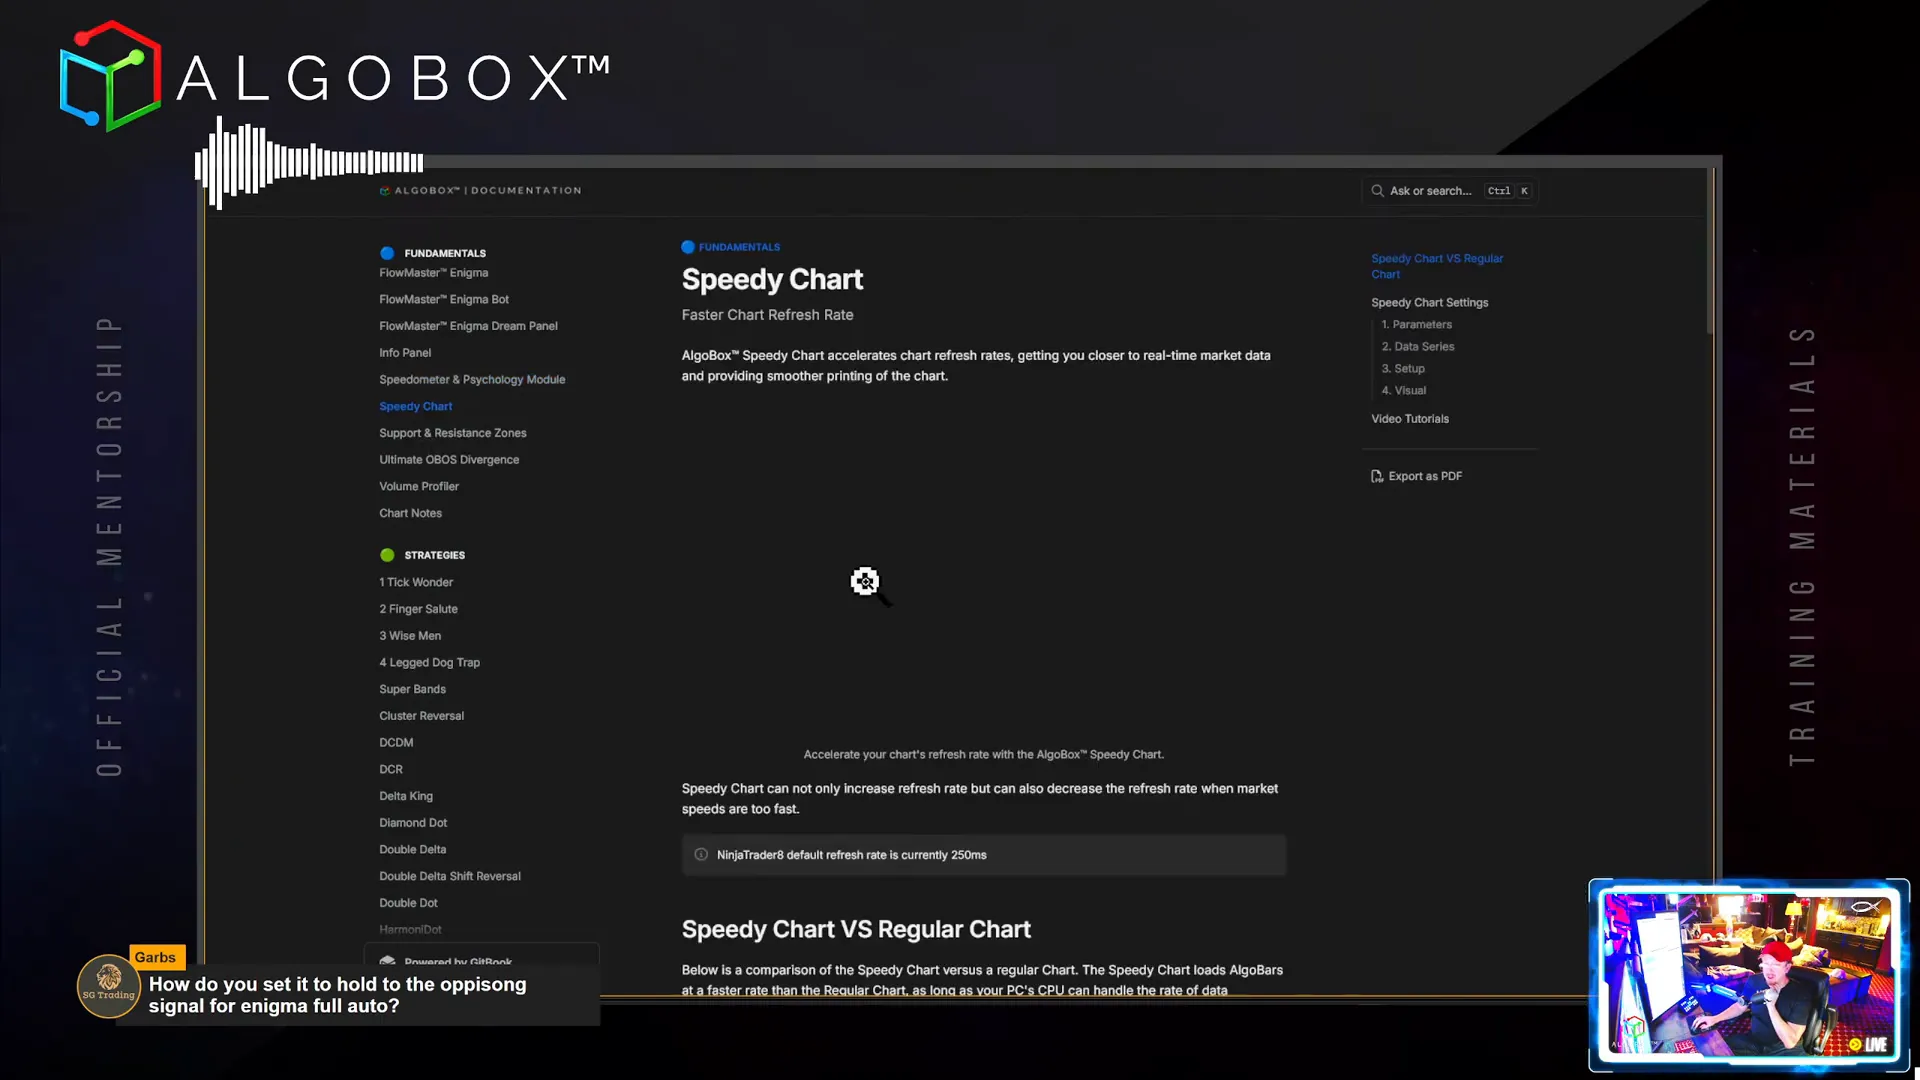Jump to 3. Setup section
1920x1080 pixels.
pyautogui.click(x=1403, y=369)
